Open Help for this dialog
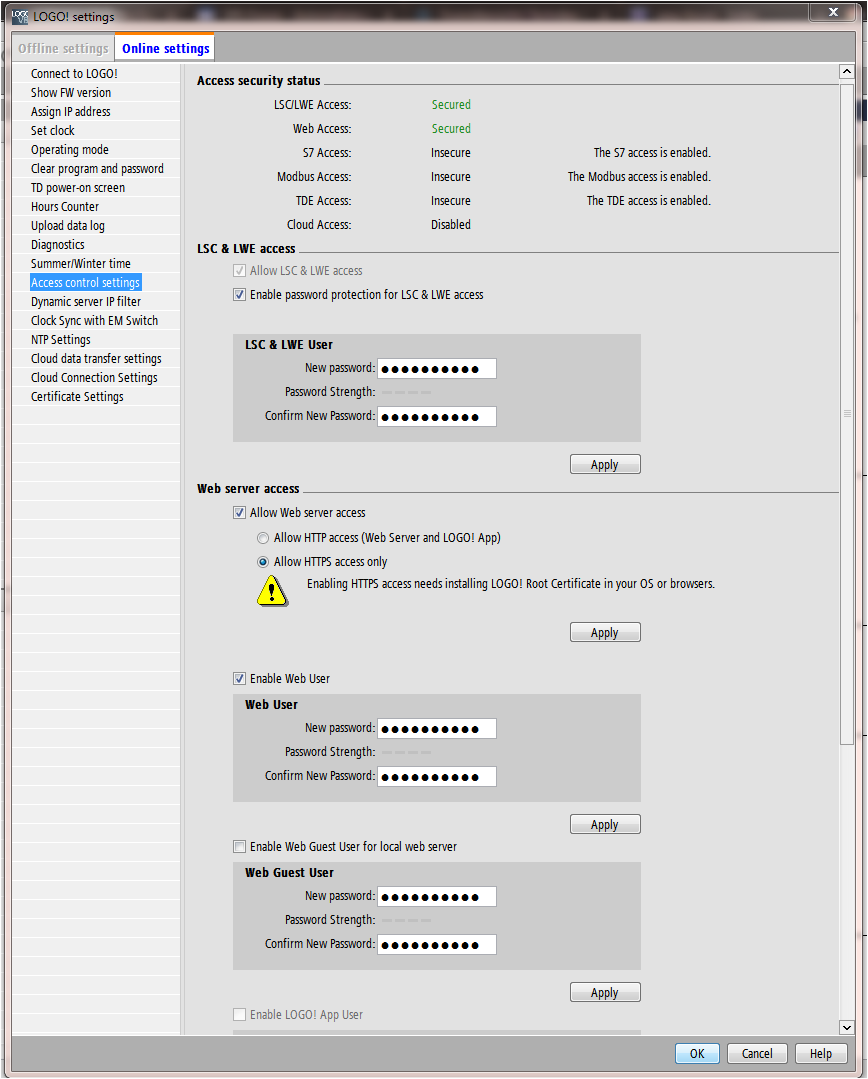868x1079 pixels. pyautogui.click(x=821, y=1054)
